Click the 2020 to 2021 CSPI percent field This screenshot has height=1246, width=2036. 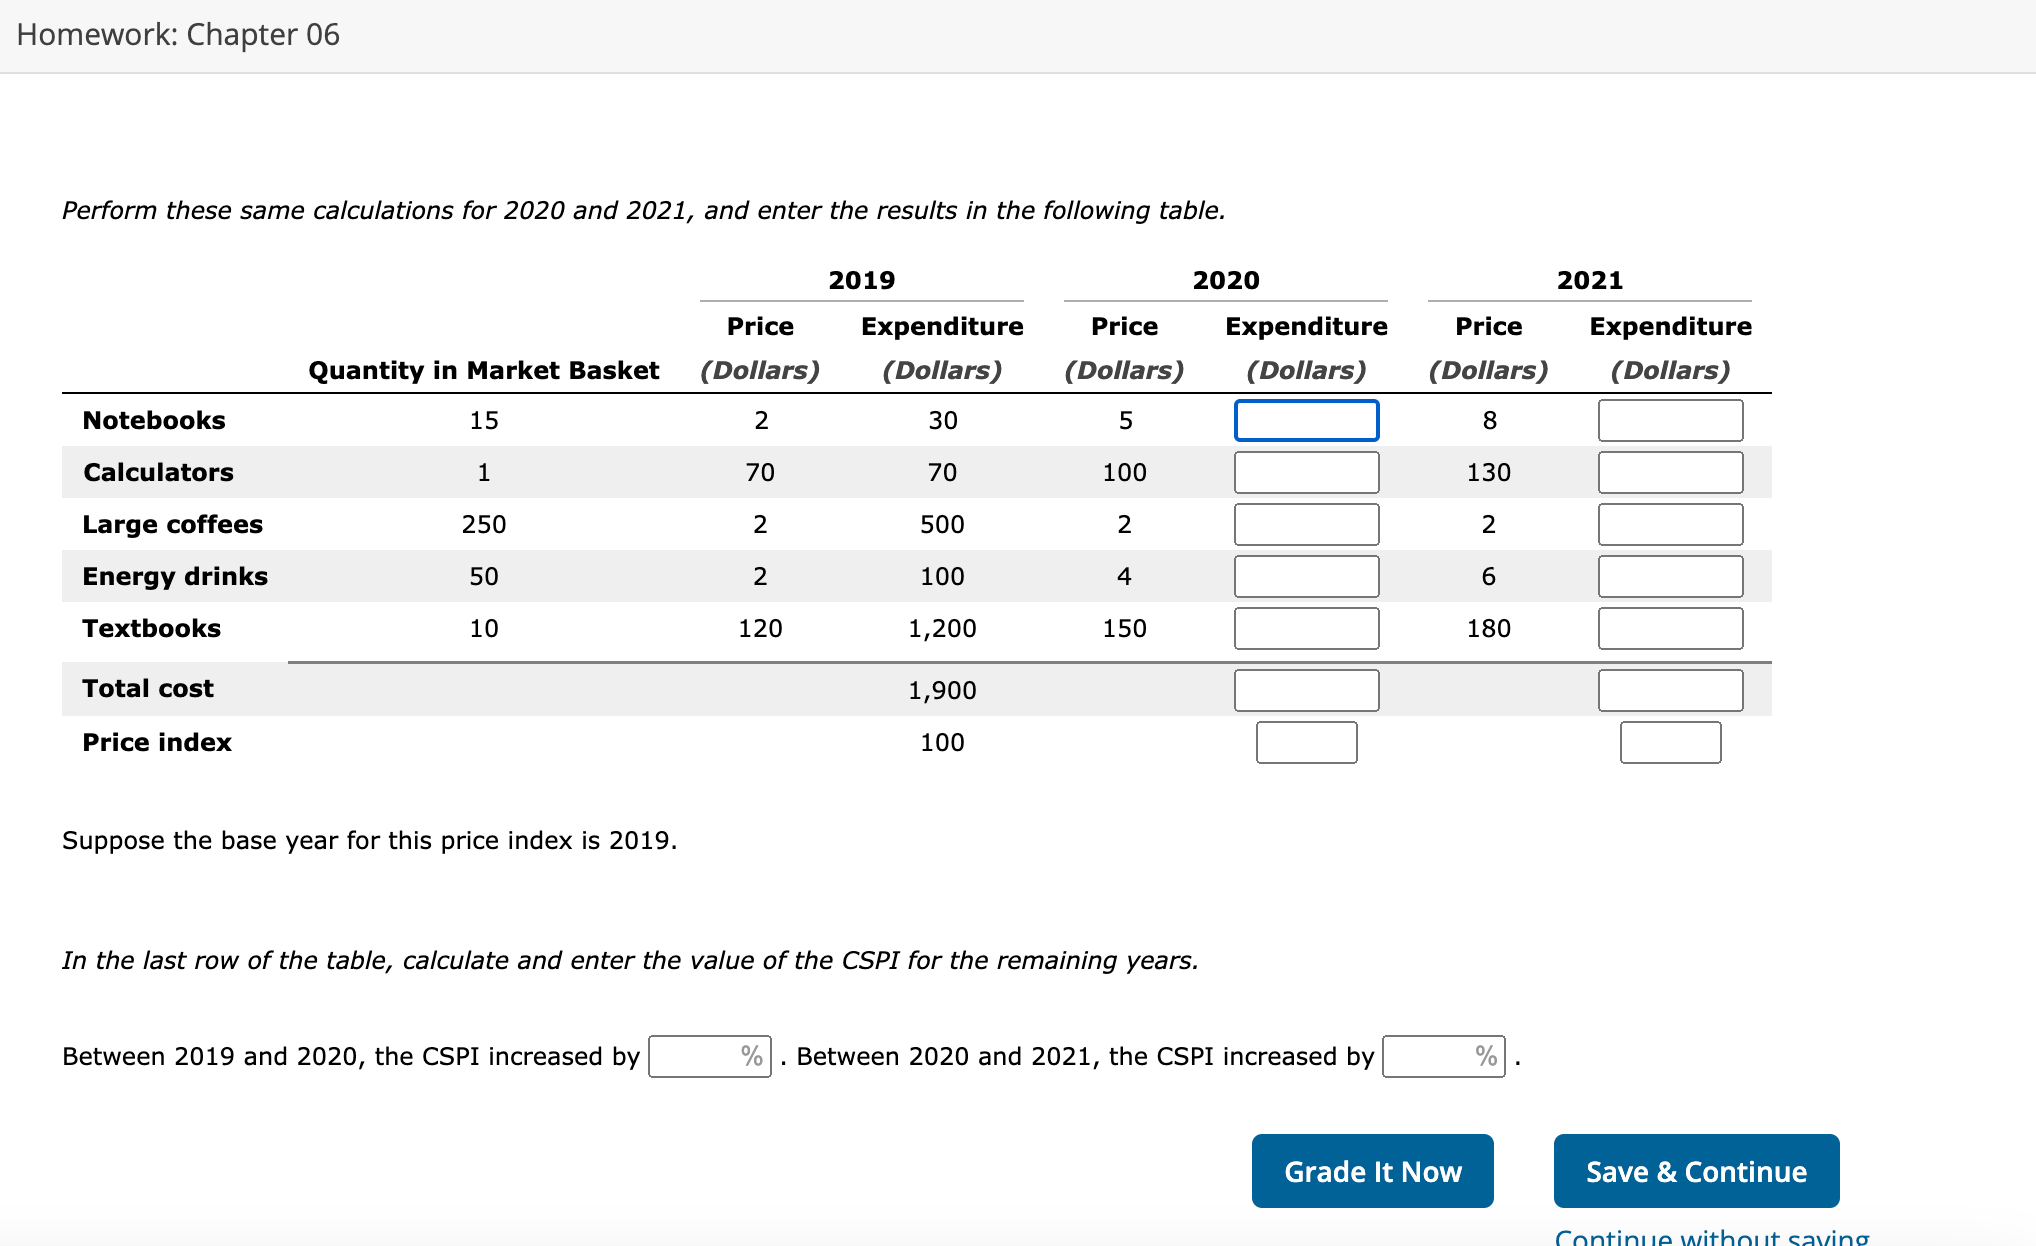tap(1432, 1056)
